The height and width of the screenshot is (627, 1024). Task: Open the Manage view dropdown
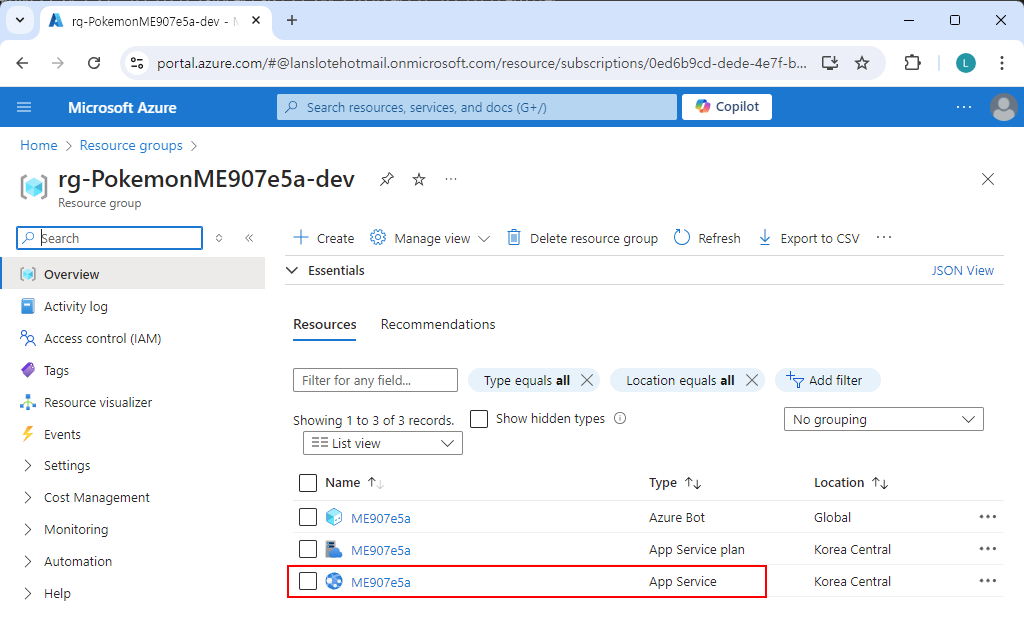click(430, 238)
